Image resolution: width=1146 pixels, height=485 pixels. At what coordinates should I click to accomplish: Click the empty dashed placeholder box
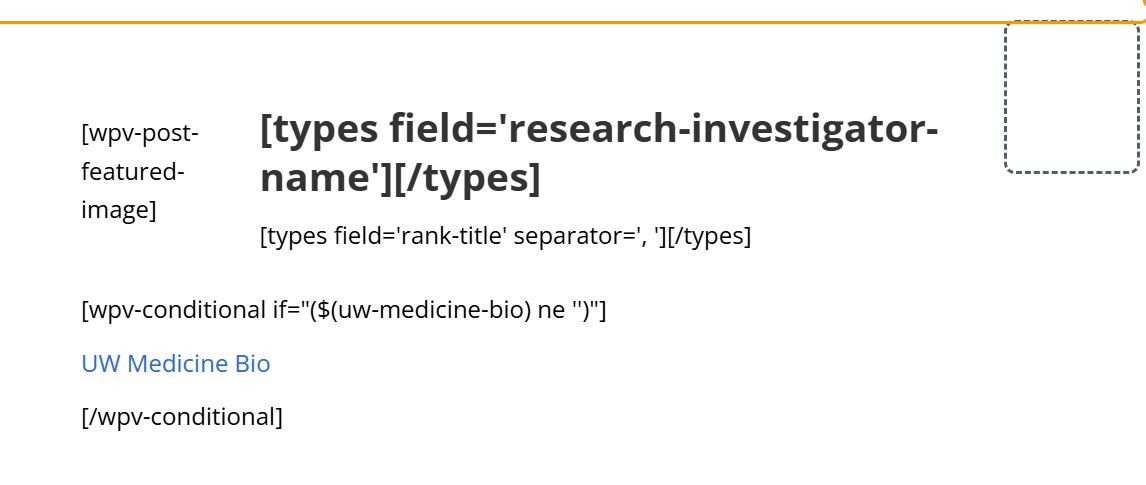pos(1071,98)
